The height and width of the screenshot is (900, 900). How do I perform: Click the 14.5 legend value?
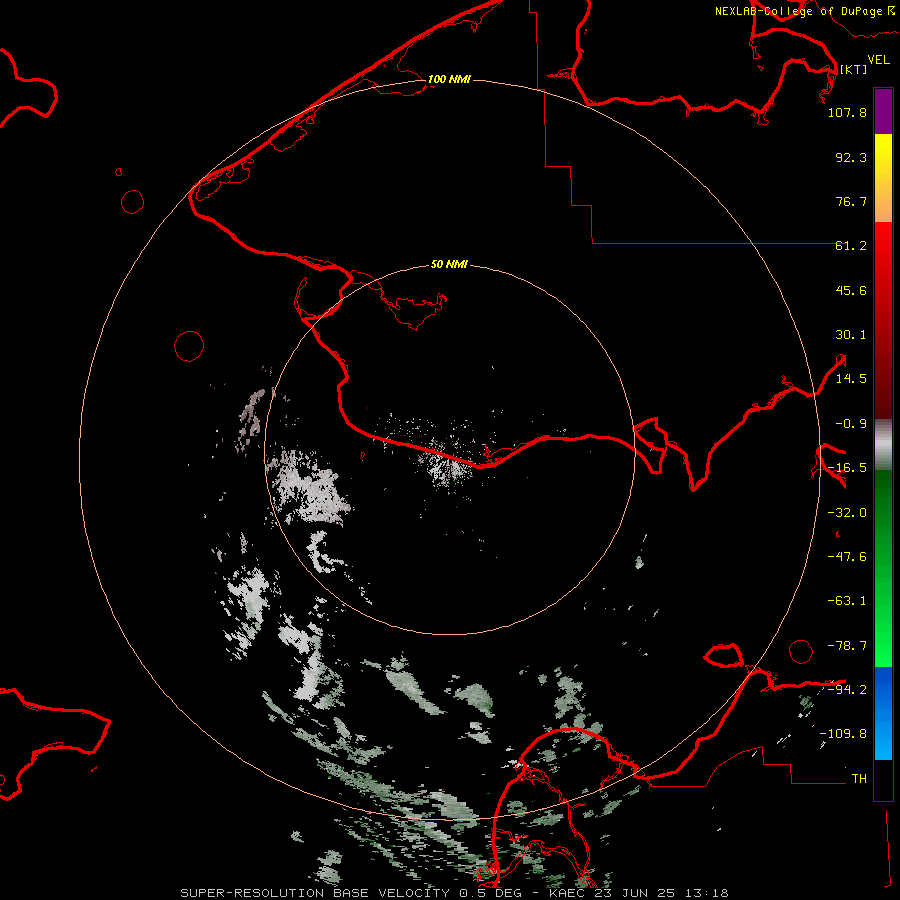tap(851, 379)
